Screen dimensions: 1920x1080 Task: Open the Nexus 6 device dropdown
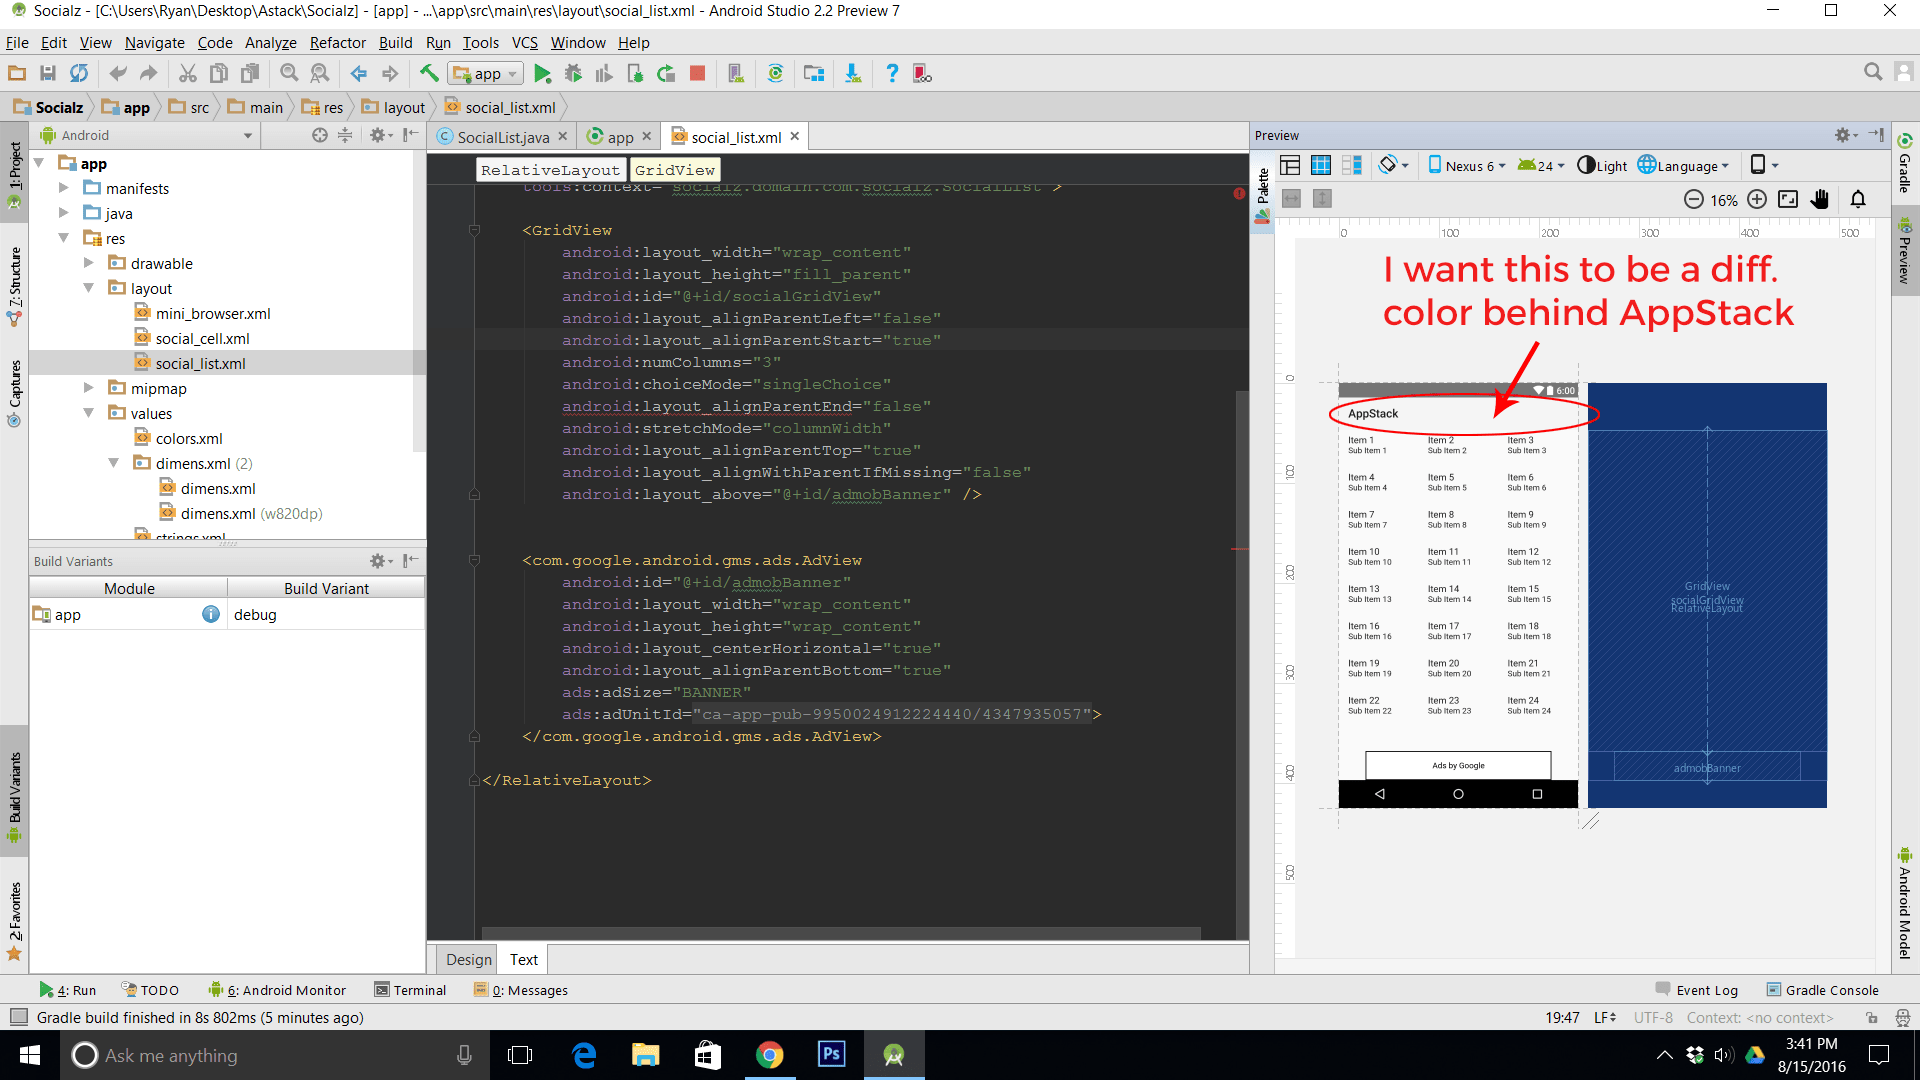pos(1465,165)
